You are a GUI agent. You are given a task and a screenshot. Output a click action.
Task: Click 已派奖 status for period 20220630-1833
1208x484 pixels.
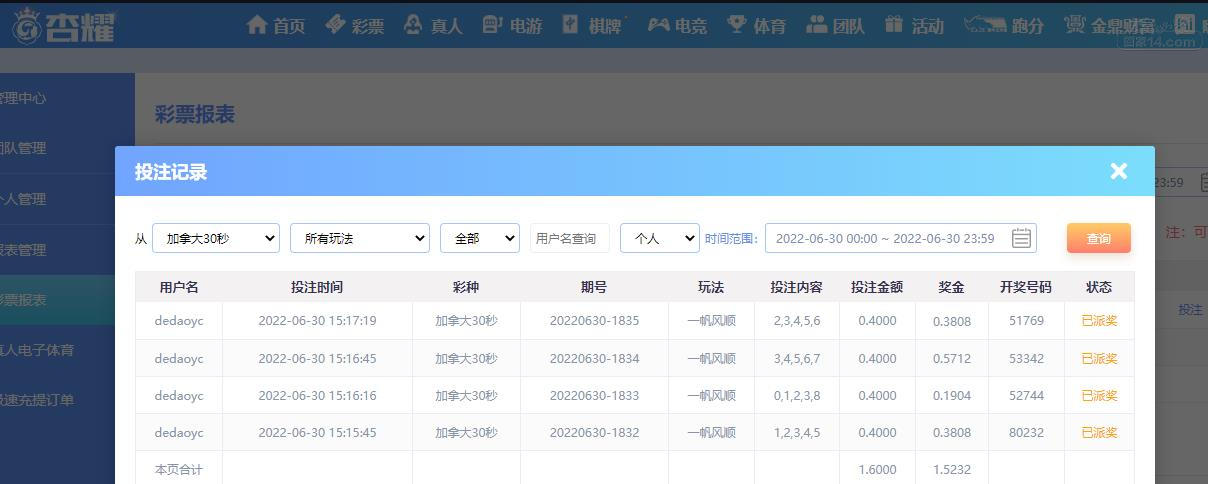(1099, 395)
